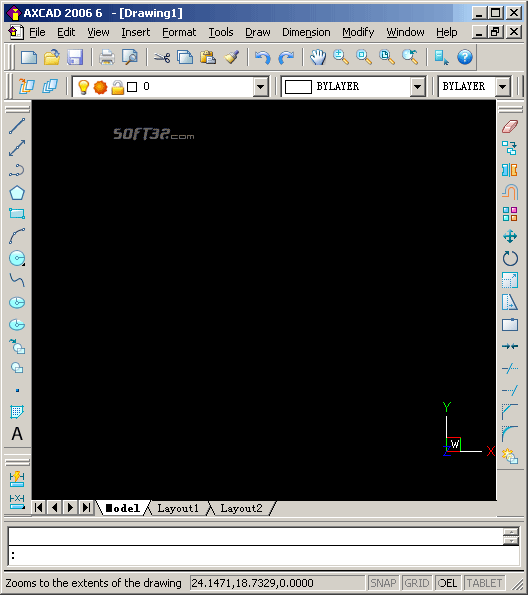528x595 pixels.
Task: Click the BYLAYER color preview box
Action: click(298, 87)
